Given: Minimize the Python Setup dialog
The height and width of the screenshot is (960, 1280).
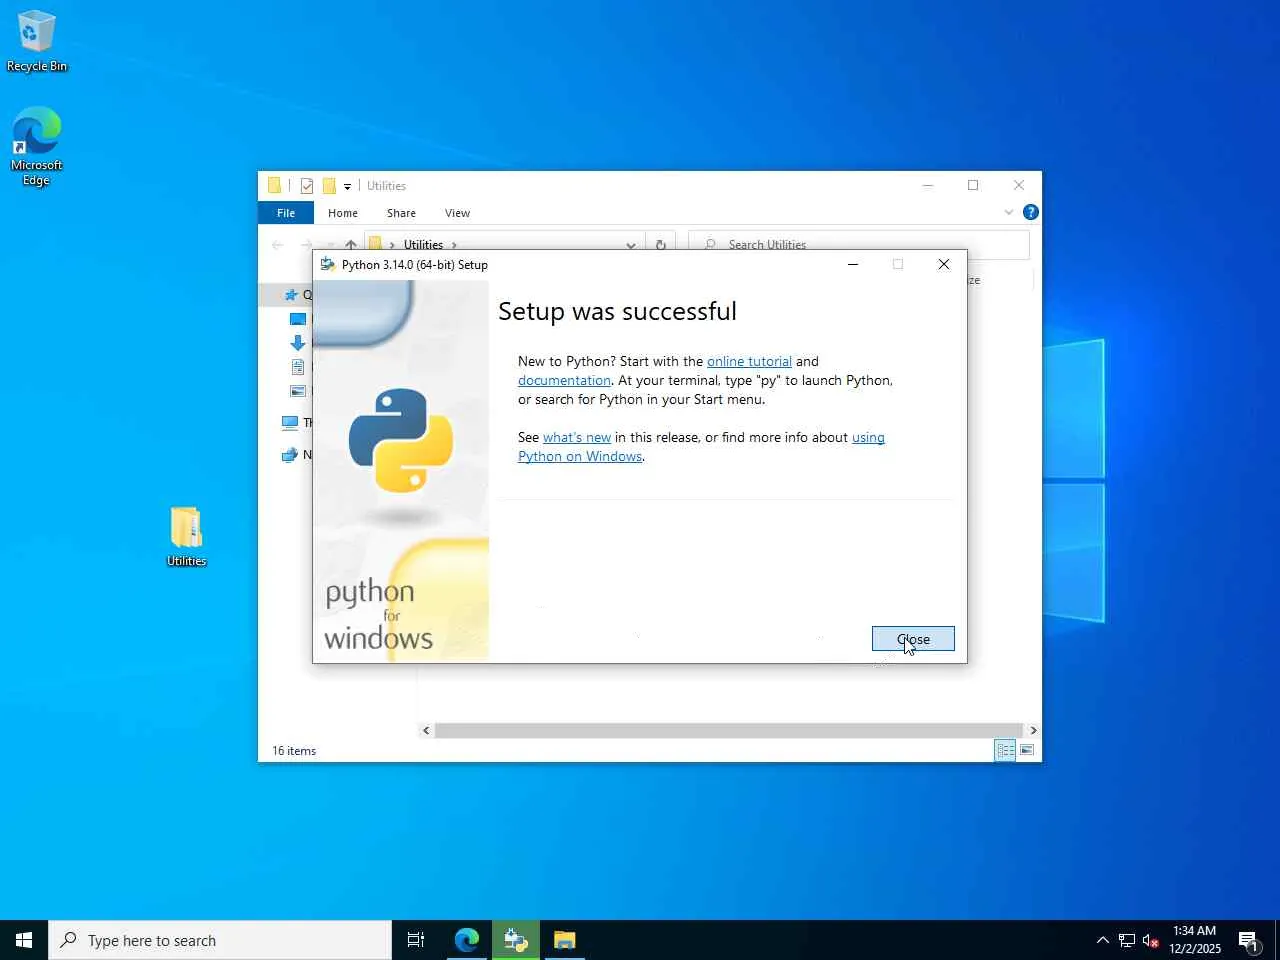Looking at the screenshot, I should pos(853,264).
